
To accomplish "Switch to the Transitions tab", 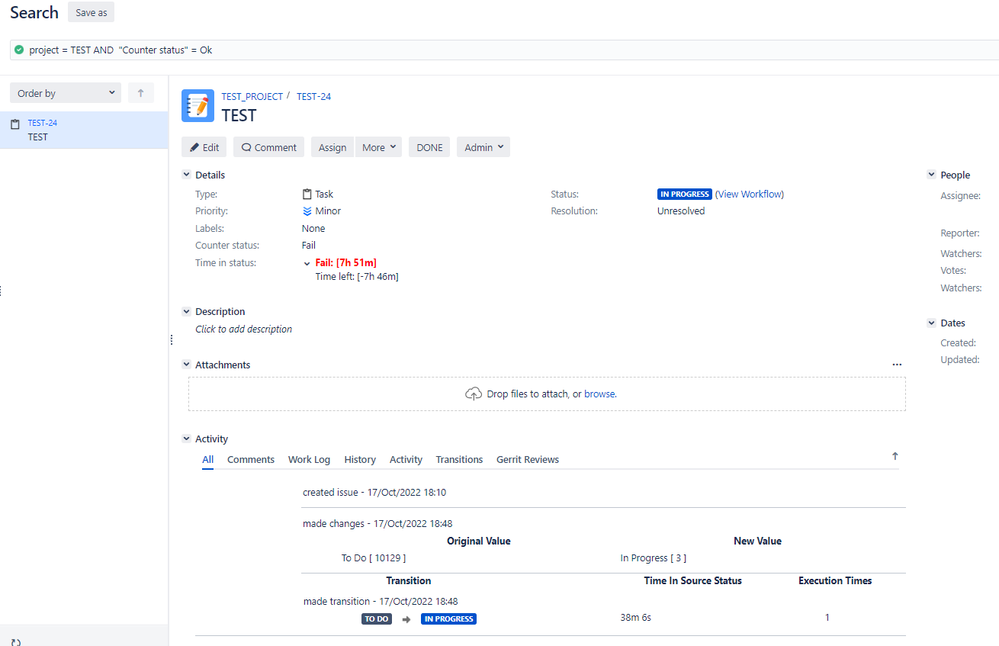I will click(x=459, y=459).
